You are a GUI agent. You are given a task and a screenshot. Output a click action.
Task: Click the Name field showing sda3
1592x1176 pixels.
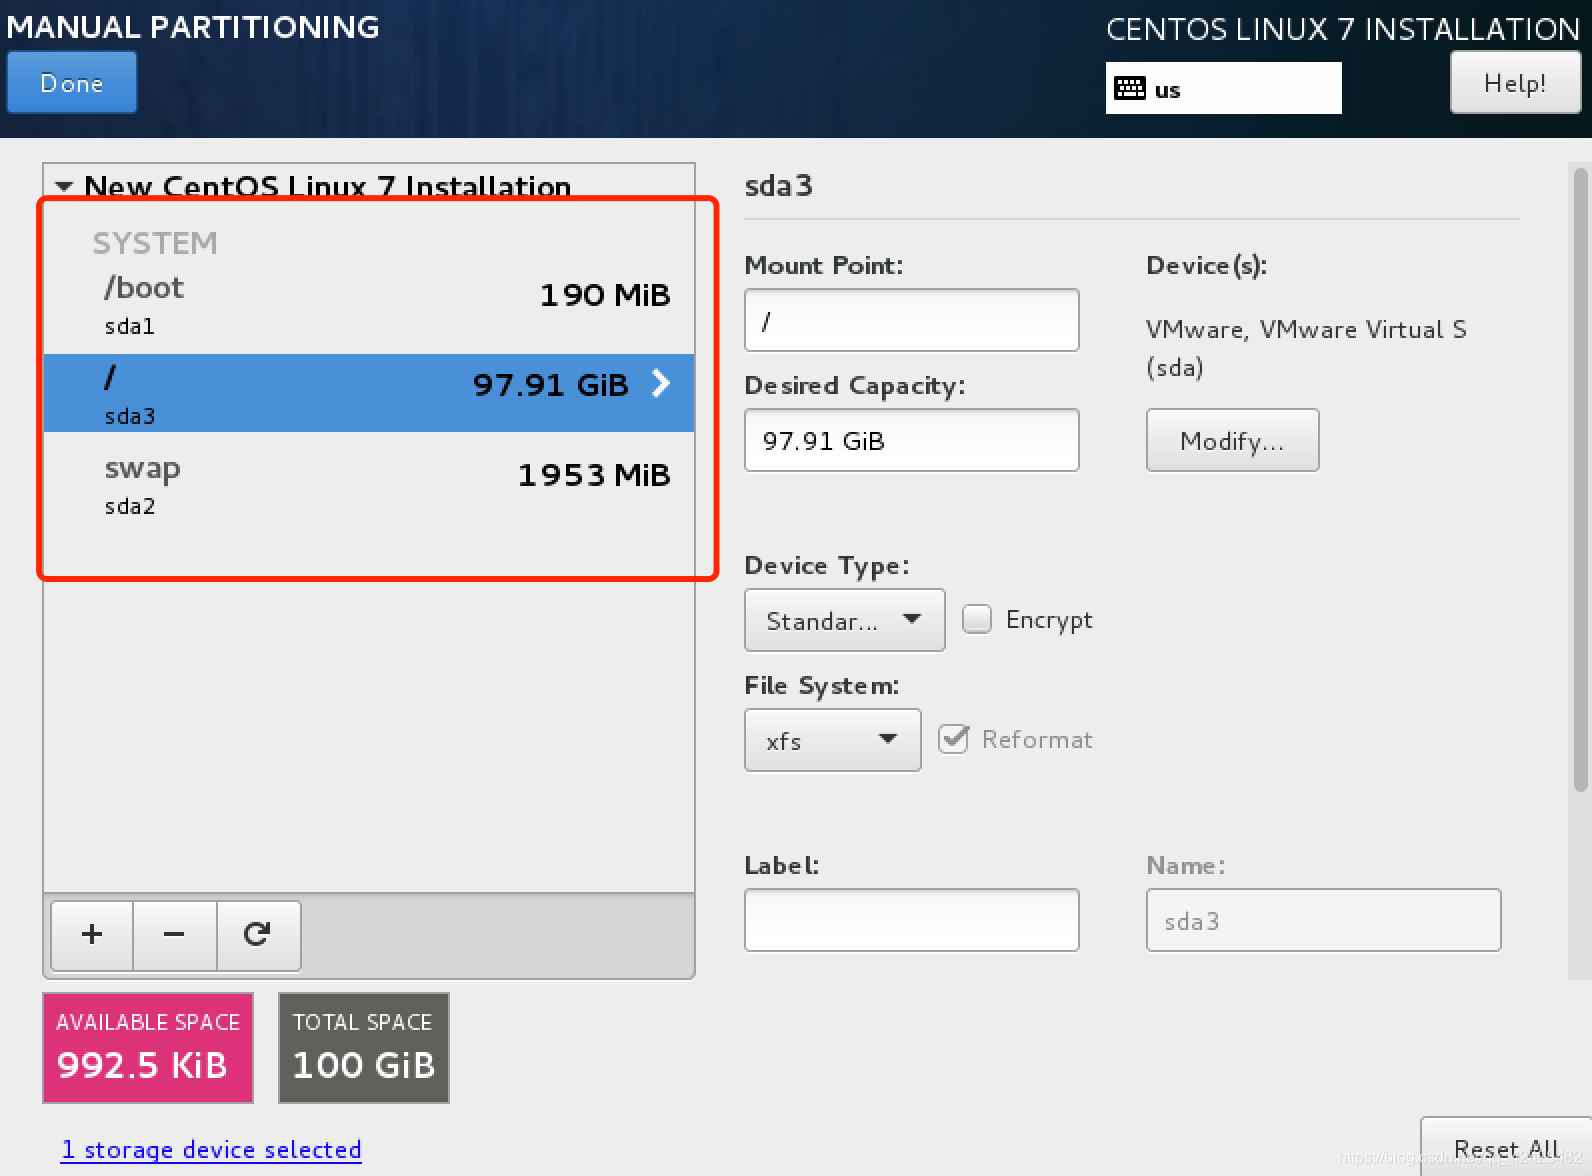pyautogui.click(x=1323, y=920)
